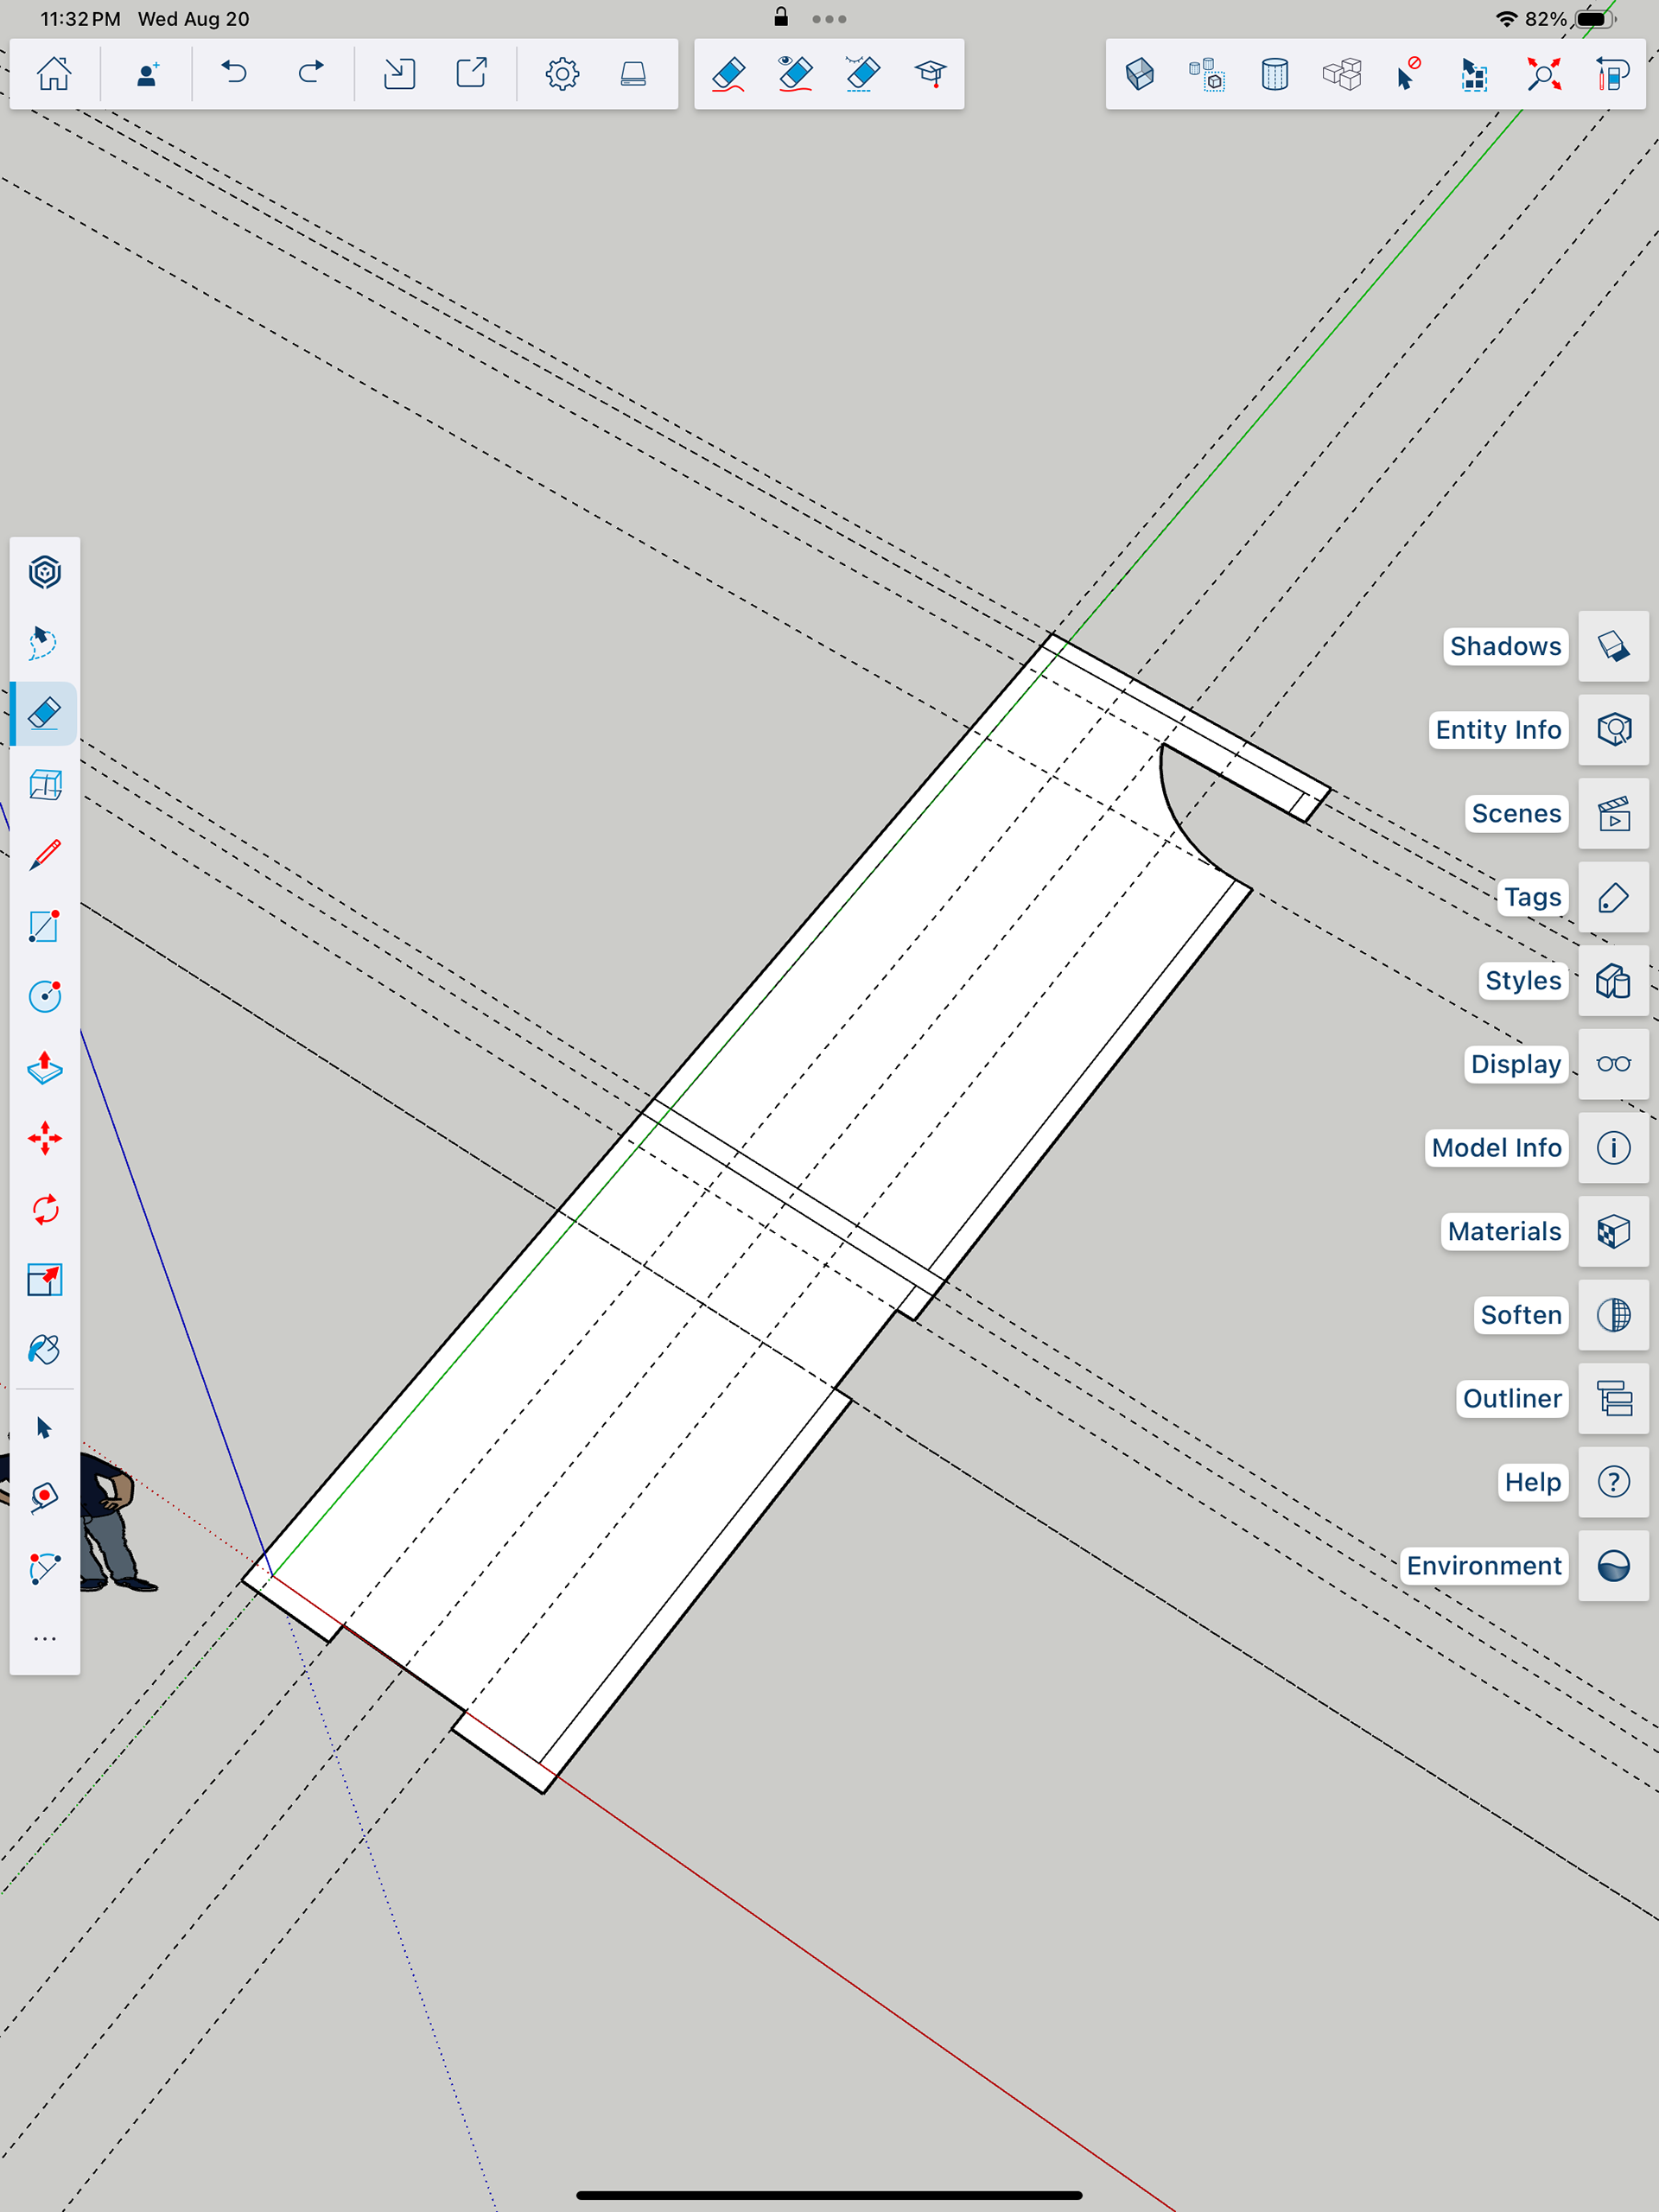Go to the Home screen
The width and height of the screenshot is (1659, 2212).
54,74
